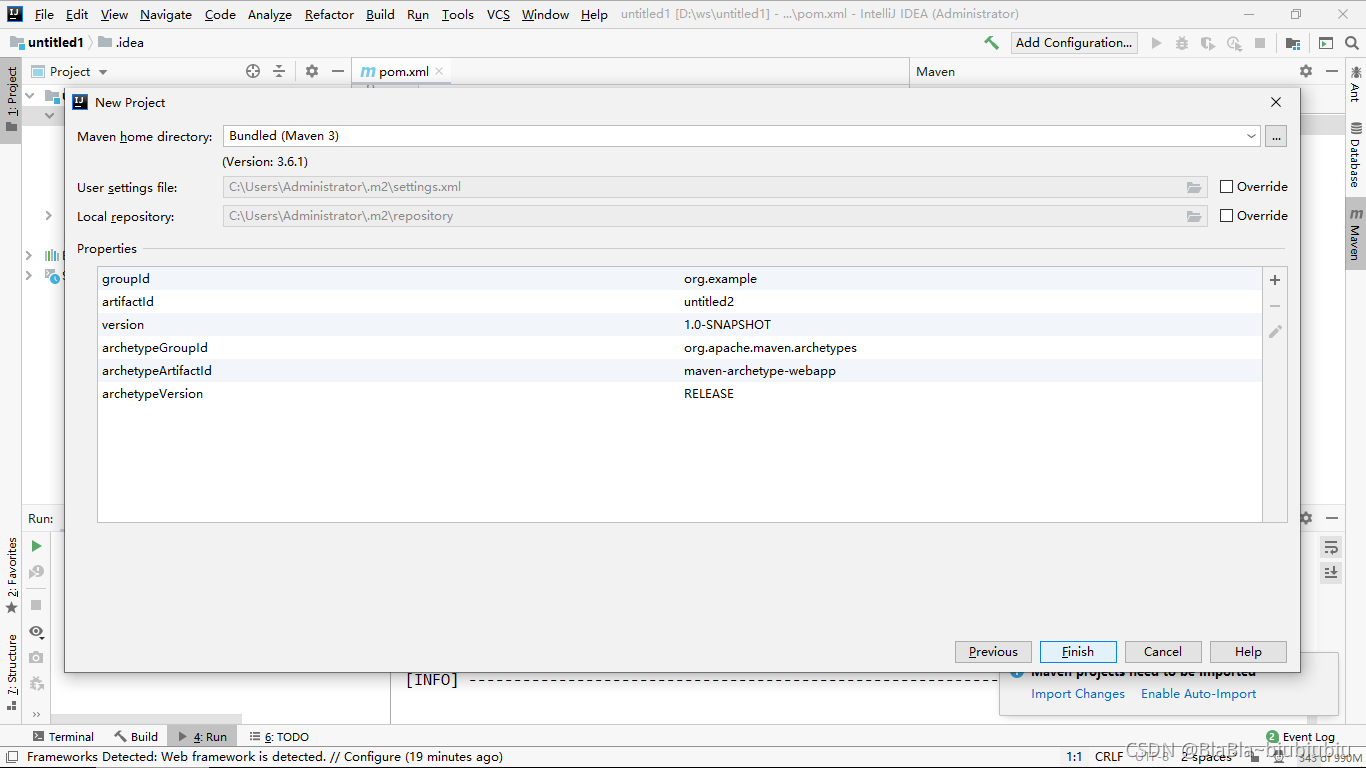Open the Event Log tab
This screenshot has height=768, width=1366.
1300,737
